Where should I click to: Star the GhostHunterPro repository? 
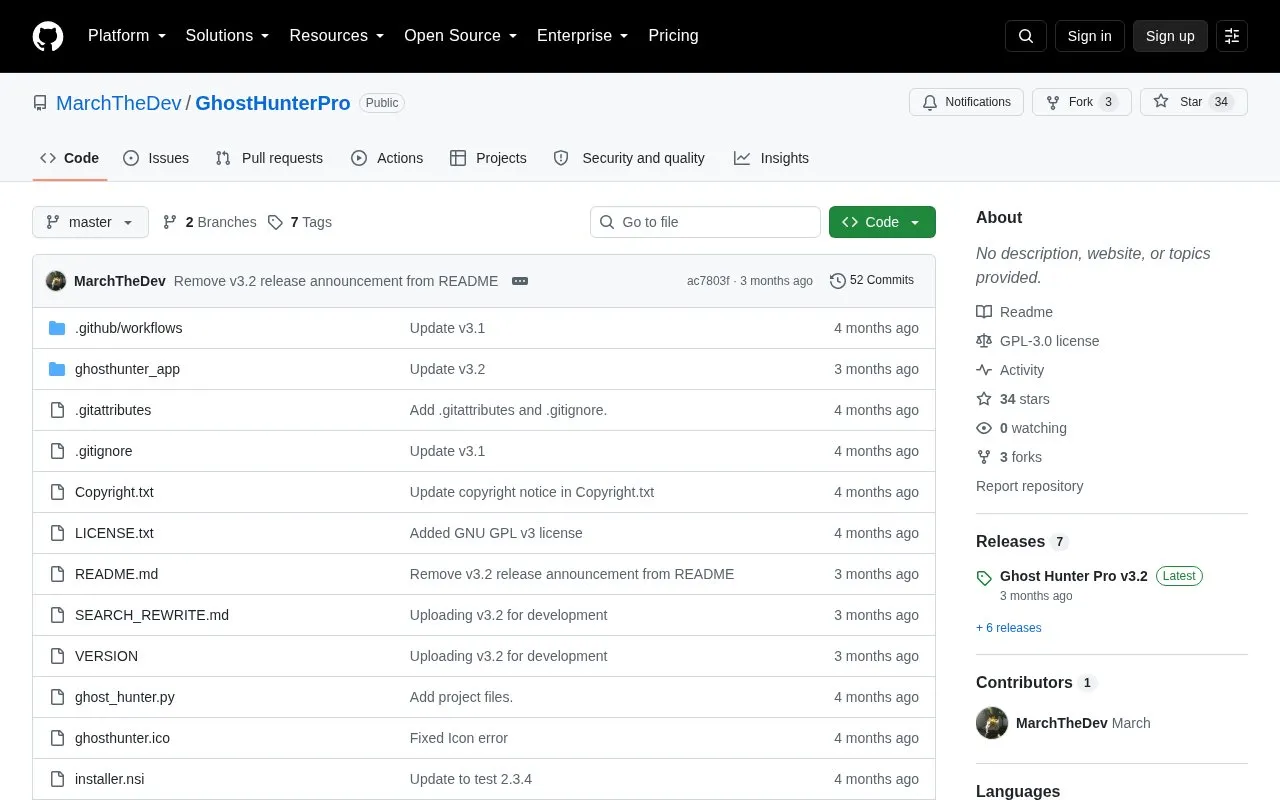coord(1194,102)
